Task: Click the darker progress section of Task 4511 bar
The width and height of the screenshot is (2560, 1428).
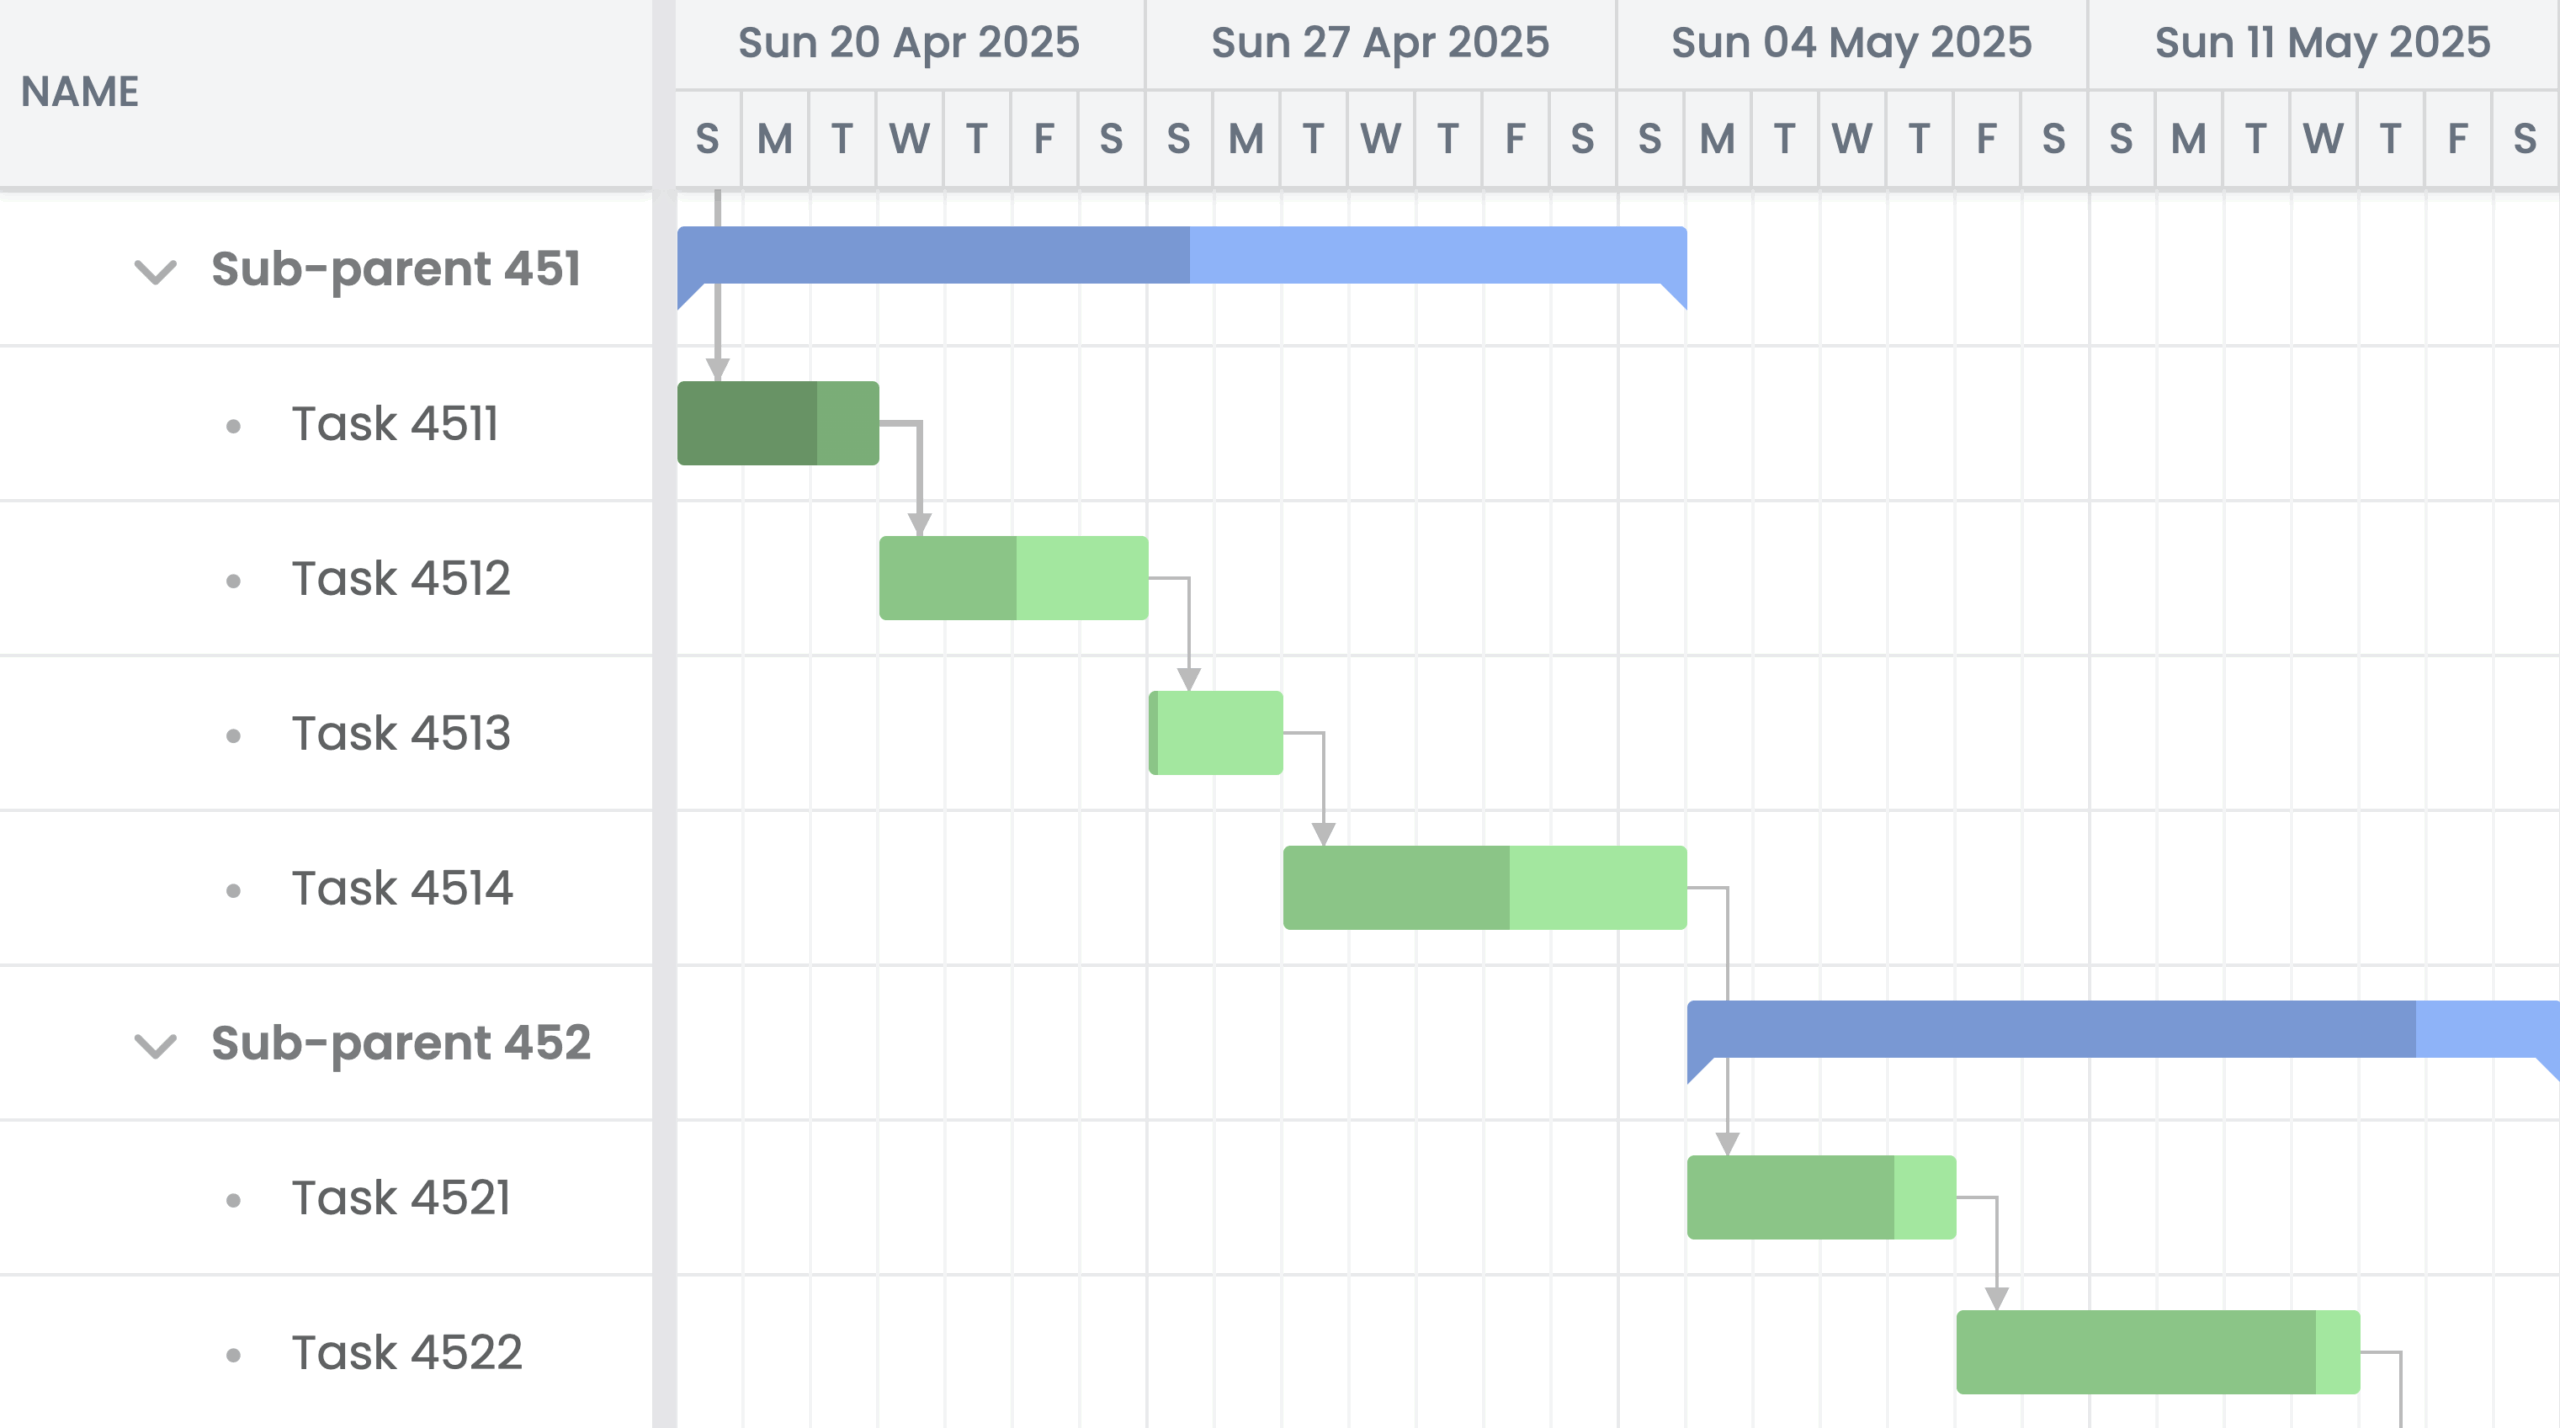Action: tap(748, 424)
